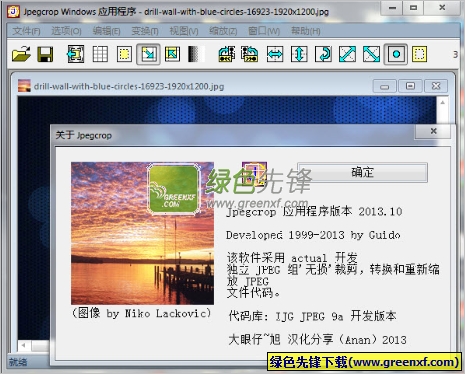This screenshot has height=374, width=465.
Task: Maximize the main Jpegcrop window
Action: coord(413,8)
